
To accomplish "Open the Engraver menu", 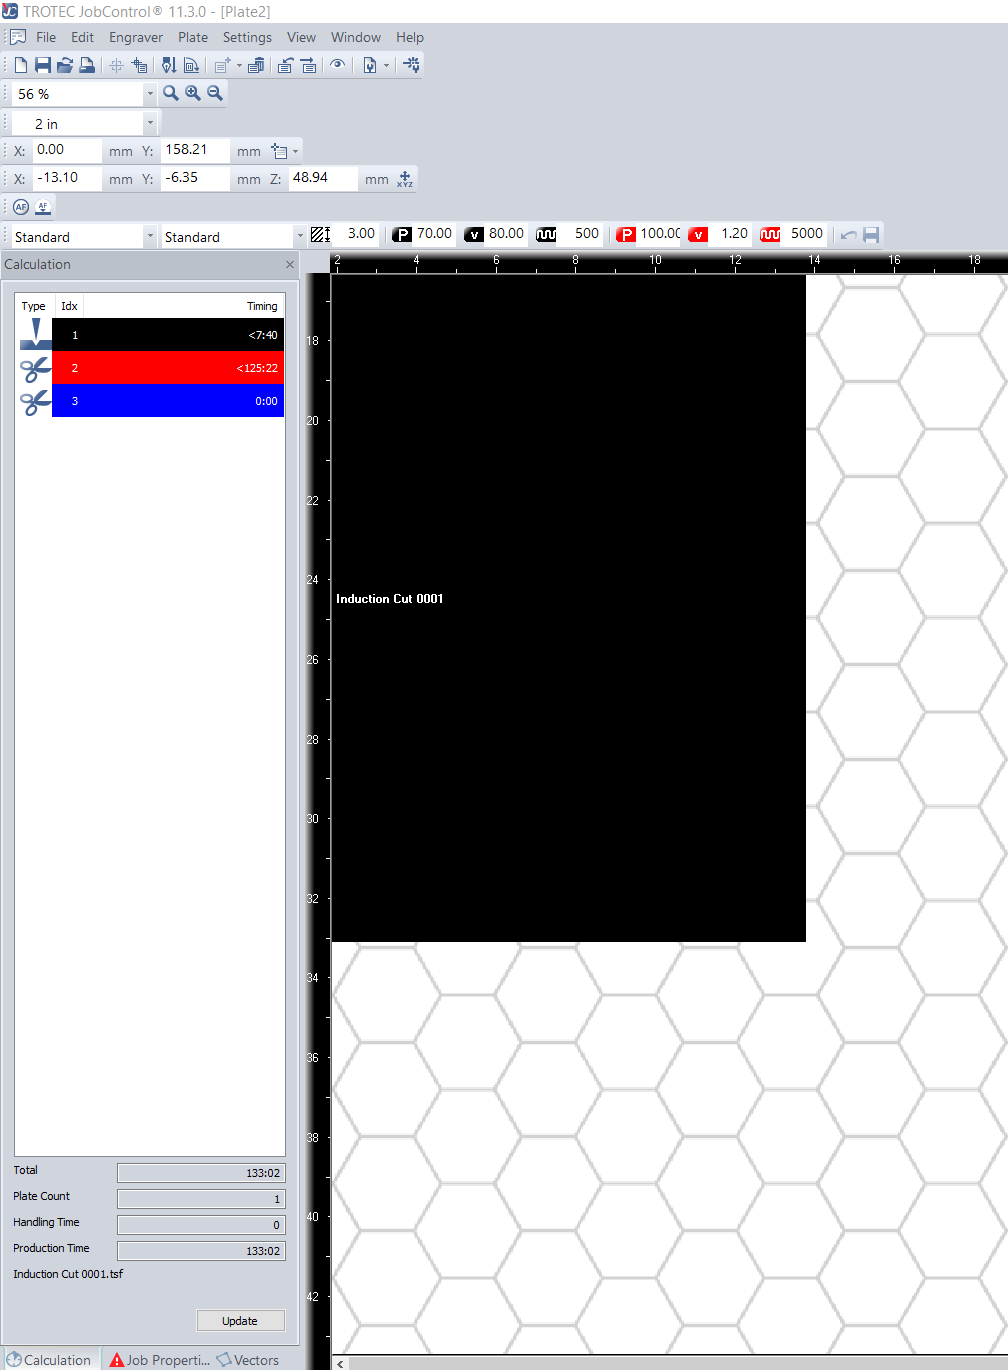I will (x=136, y=37).
